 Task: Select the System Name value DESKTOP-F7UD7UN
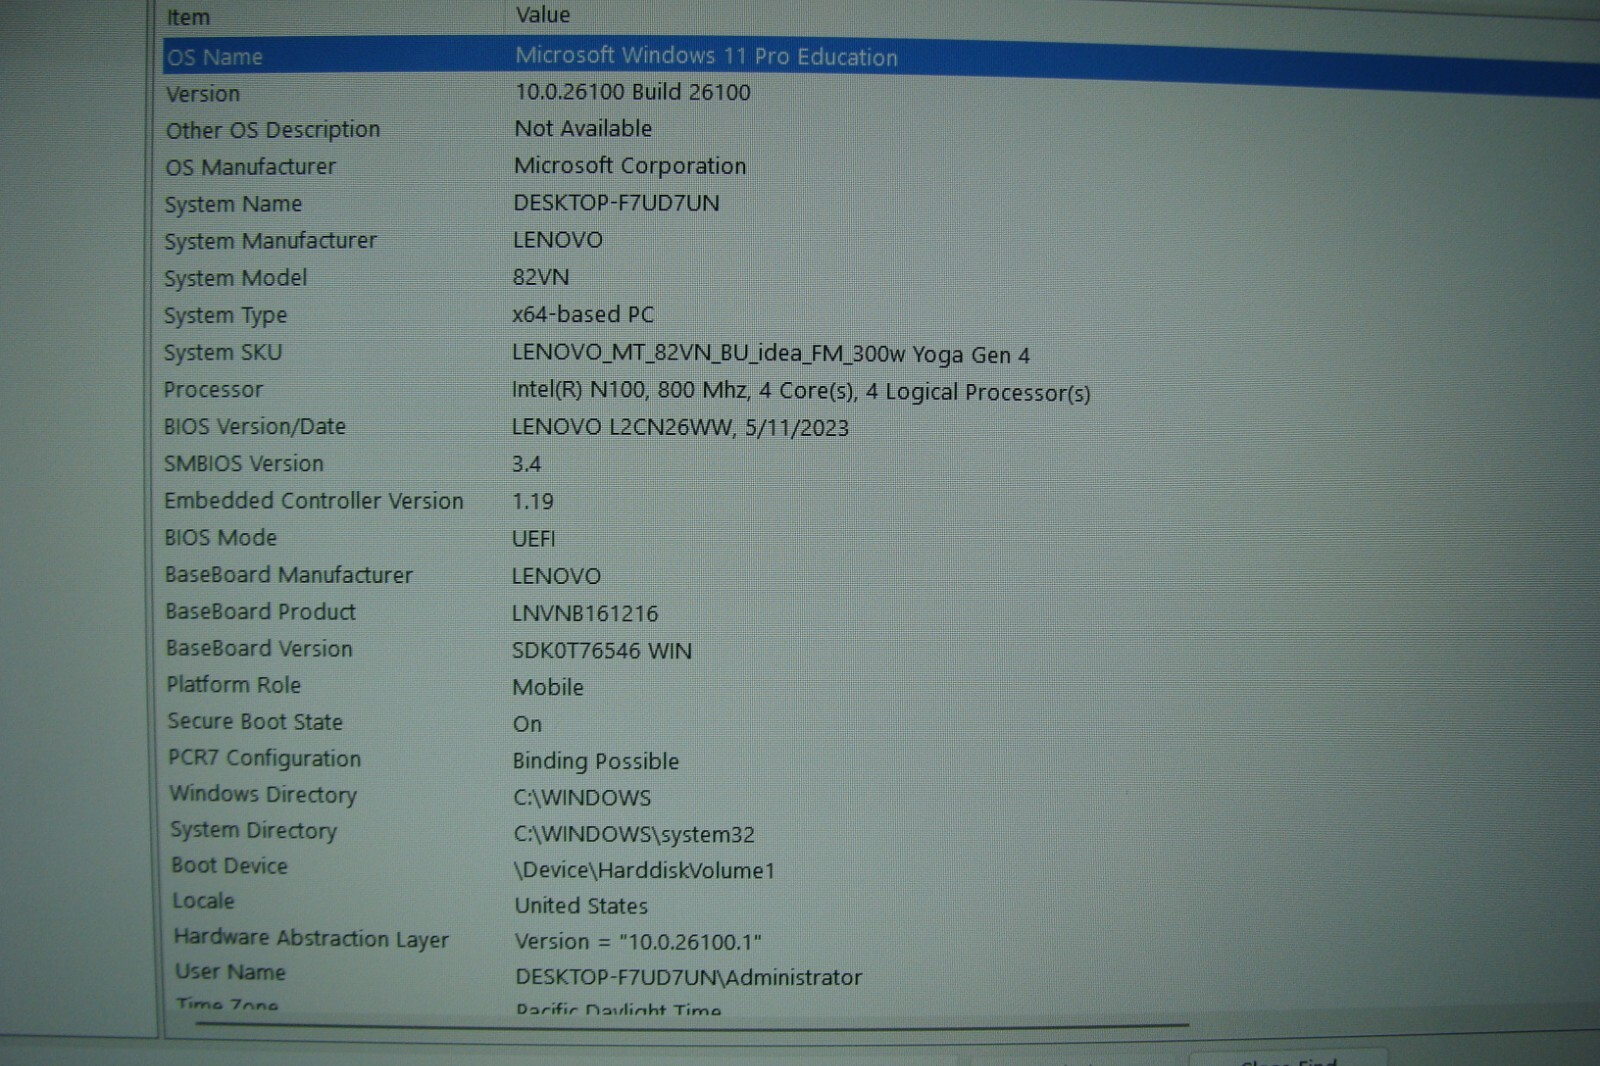tap(616, 203)
